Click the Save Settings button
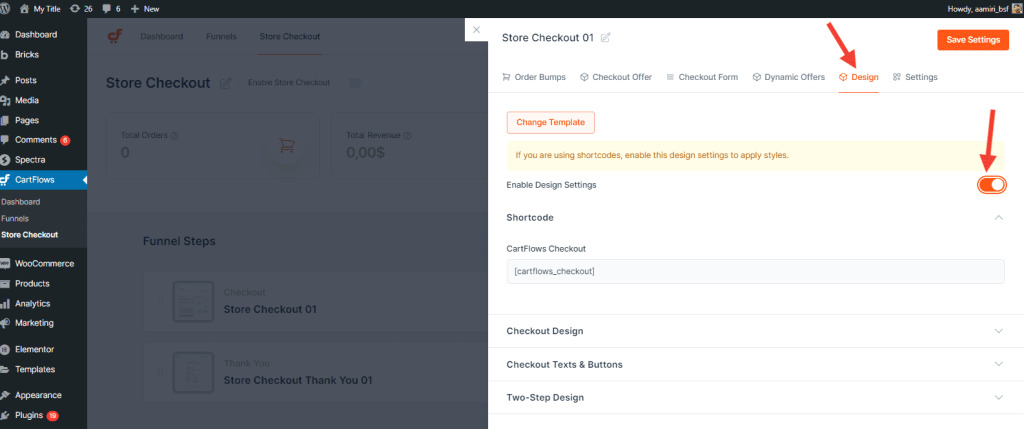The height and width of the screenshot is (429, 1024). (x=973, y=40)
